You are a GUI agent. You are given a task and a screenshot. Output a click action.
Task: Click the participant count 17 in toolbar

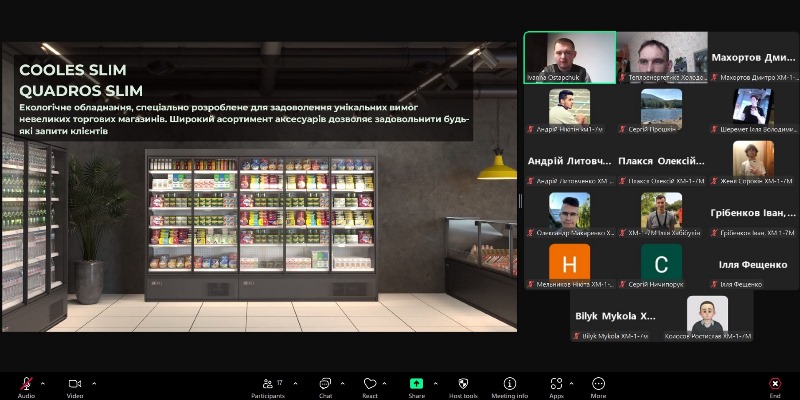click(280, 383)
